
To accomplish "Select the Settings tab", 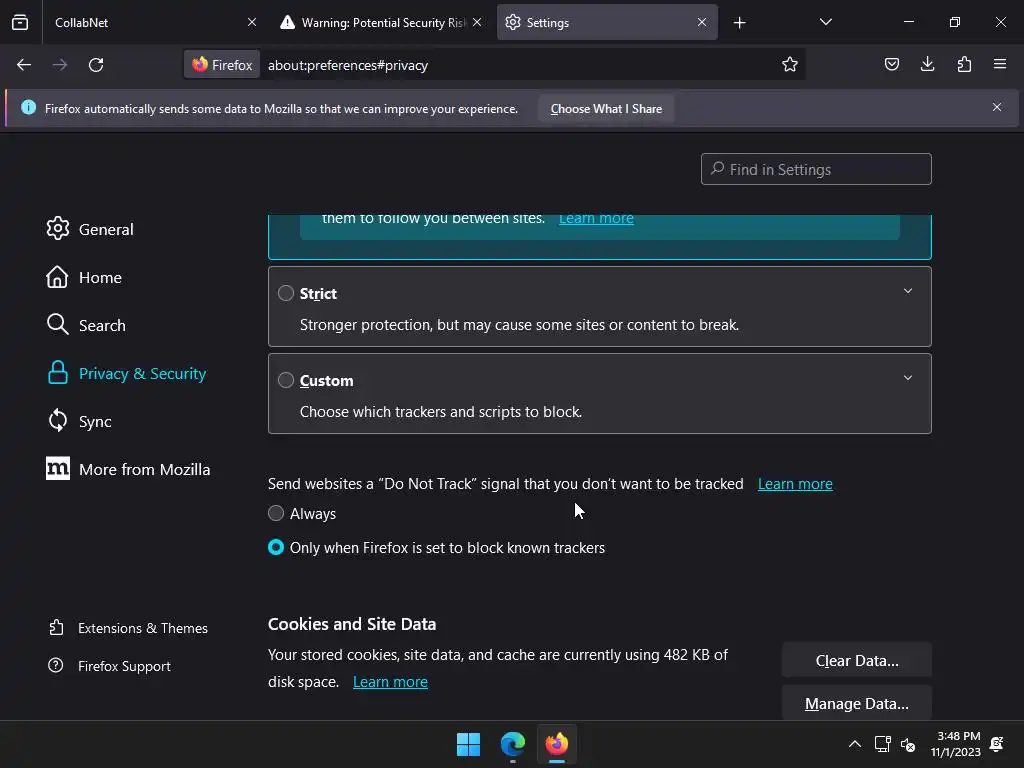I will (x=607, y=22).
